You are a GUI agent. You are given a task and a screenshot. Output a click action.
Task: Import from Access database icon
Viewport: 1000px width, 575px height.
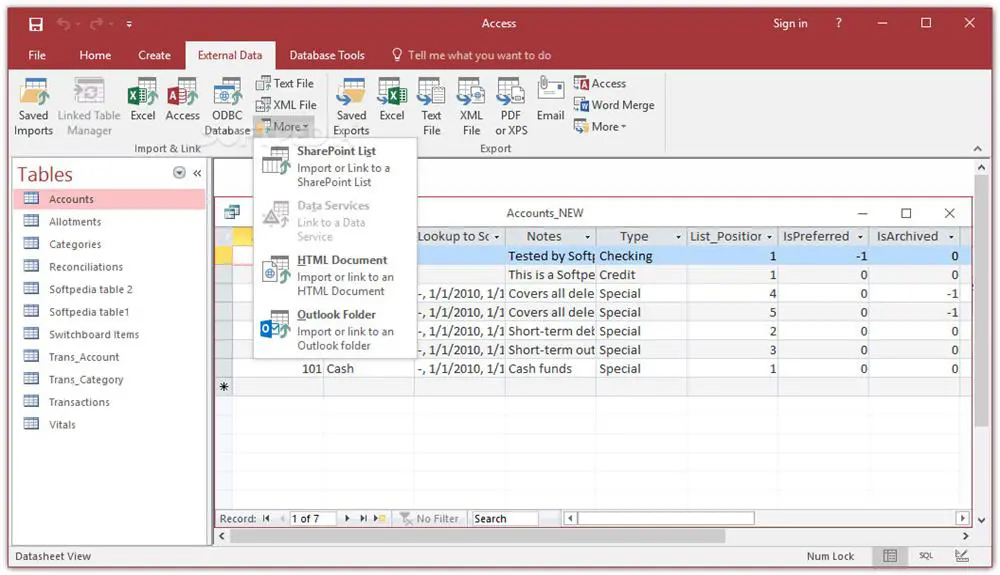click(182, 100)
